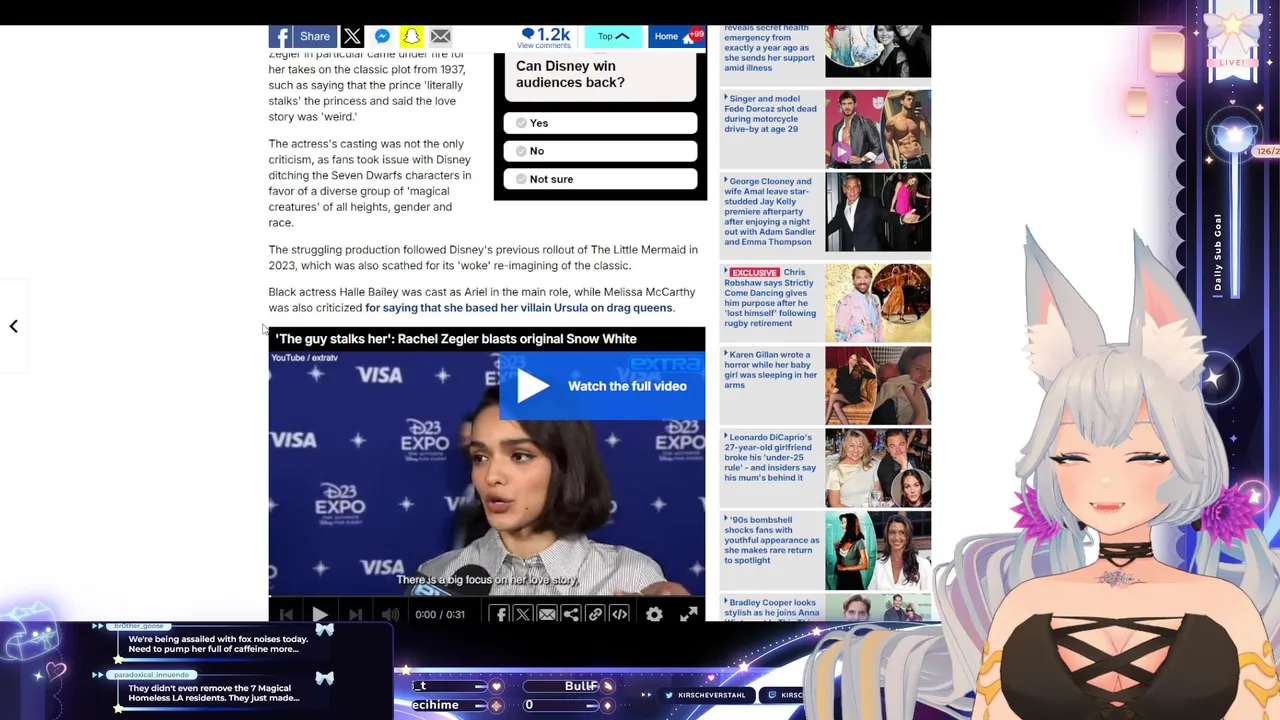Open Bradley Cooper looks stylish story
1280x720 pixels.
pos(771,608)
